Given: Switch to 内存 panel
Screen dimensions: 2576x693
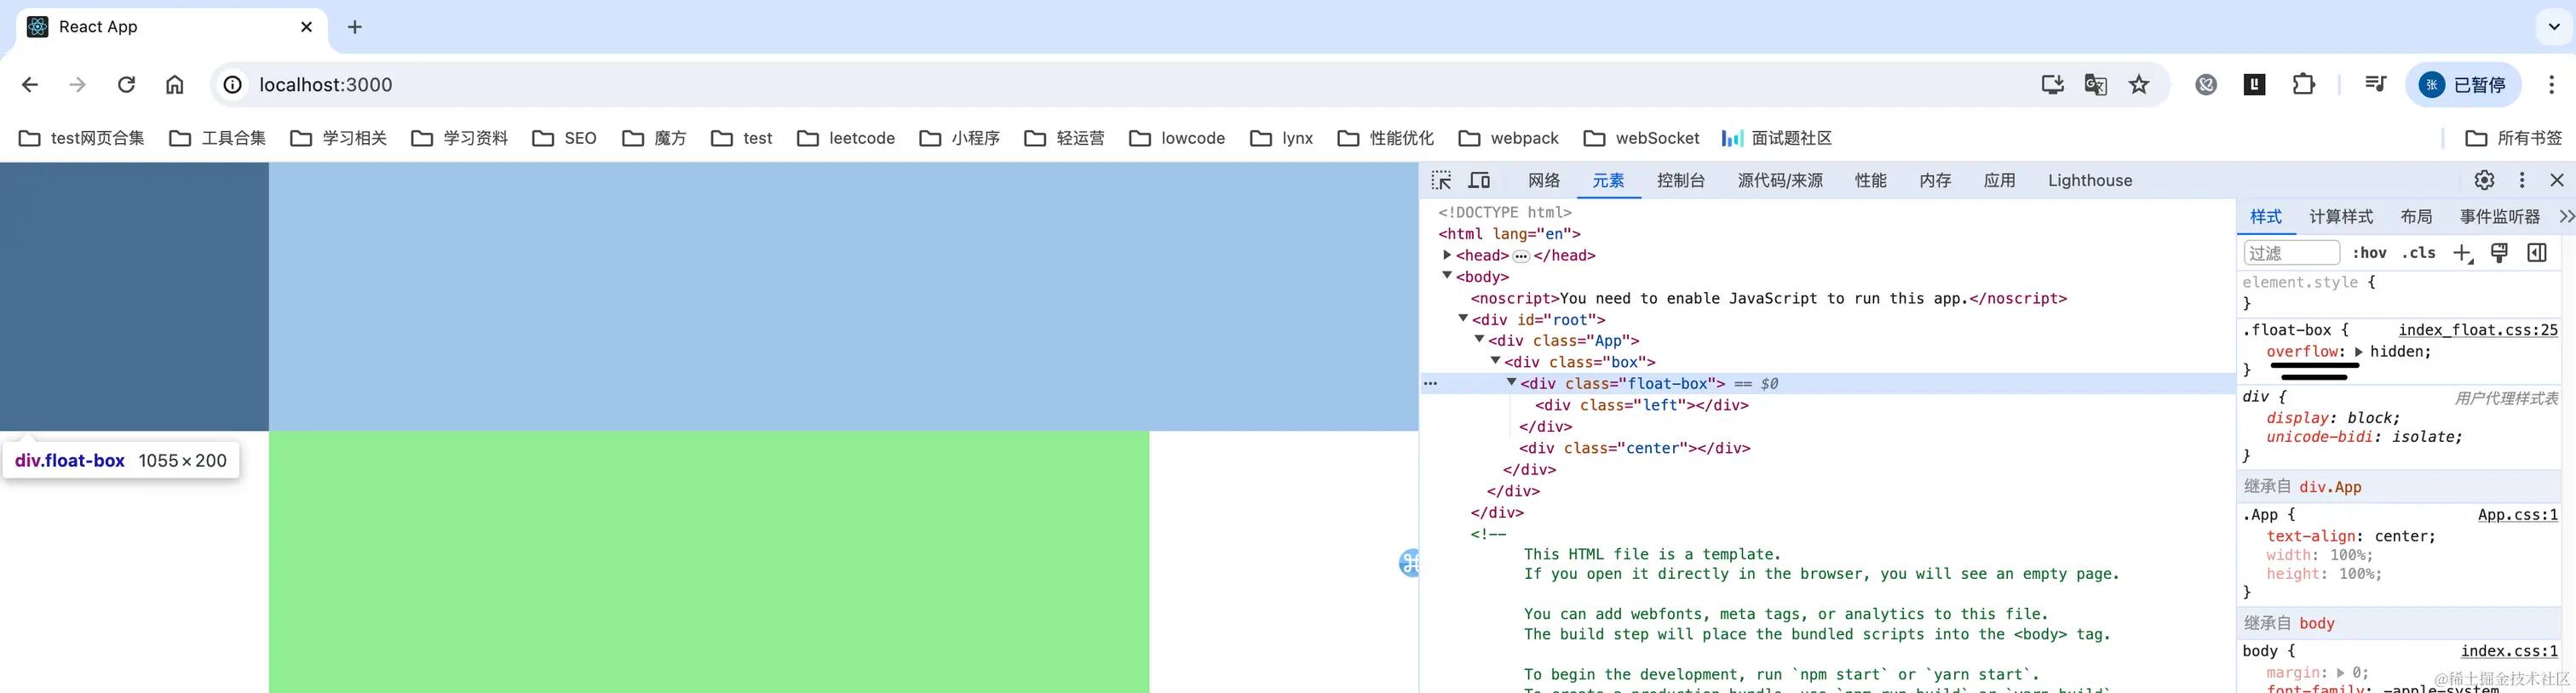Looking at the screenshot, I should pyautogui.click(x=1935, y=180).
